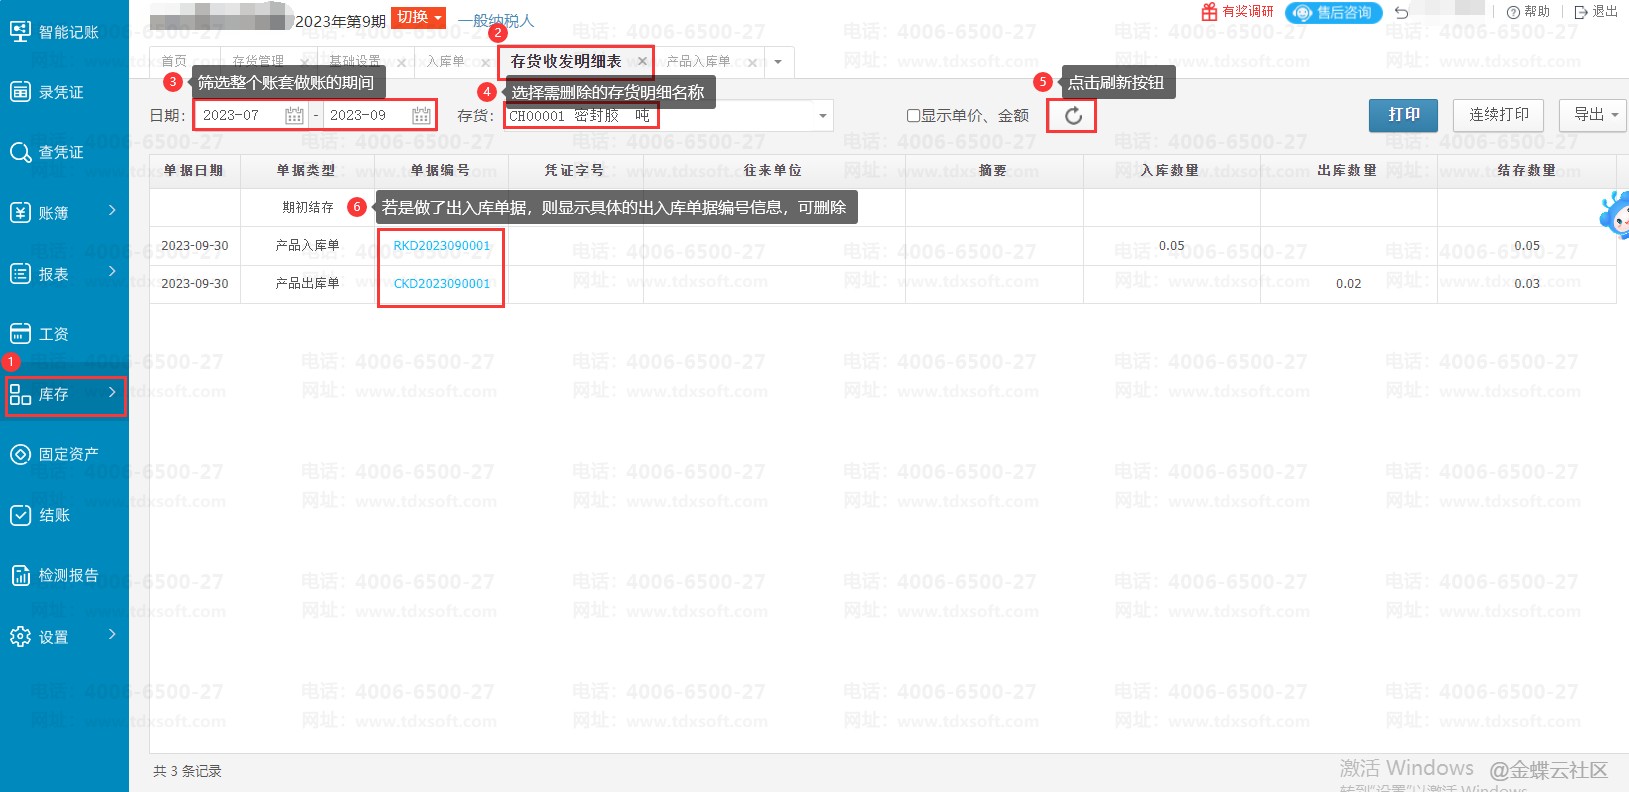This screenshot has width=1629, height=792.
Task: Open 检测报告 in the sidebar
Action: tap(55, 575)
